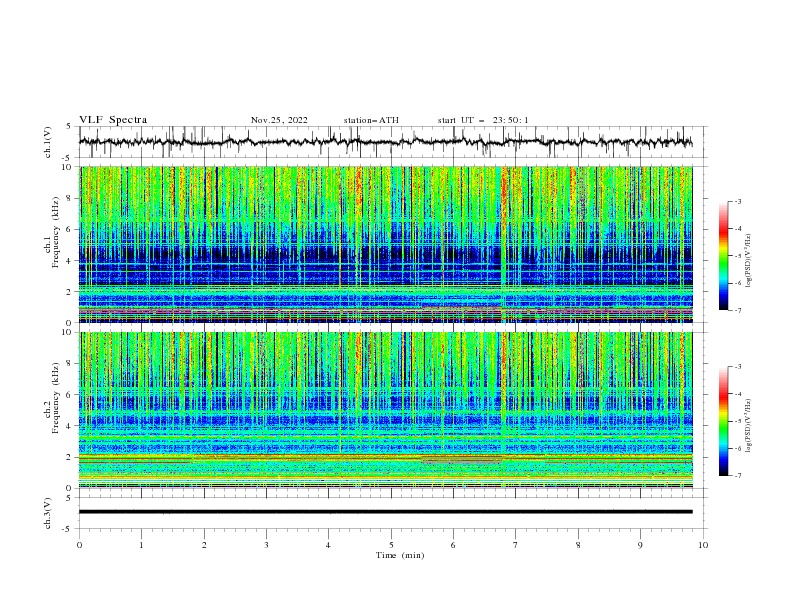Click the time axis tick label "7"

pyautogui.click(x=516, y=545)
